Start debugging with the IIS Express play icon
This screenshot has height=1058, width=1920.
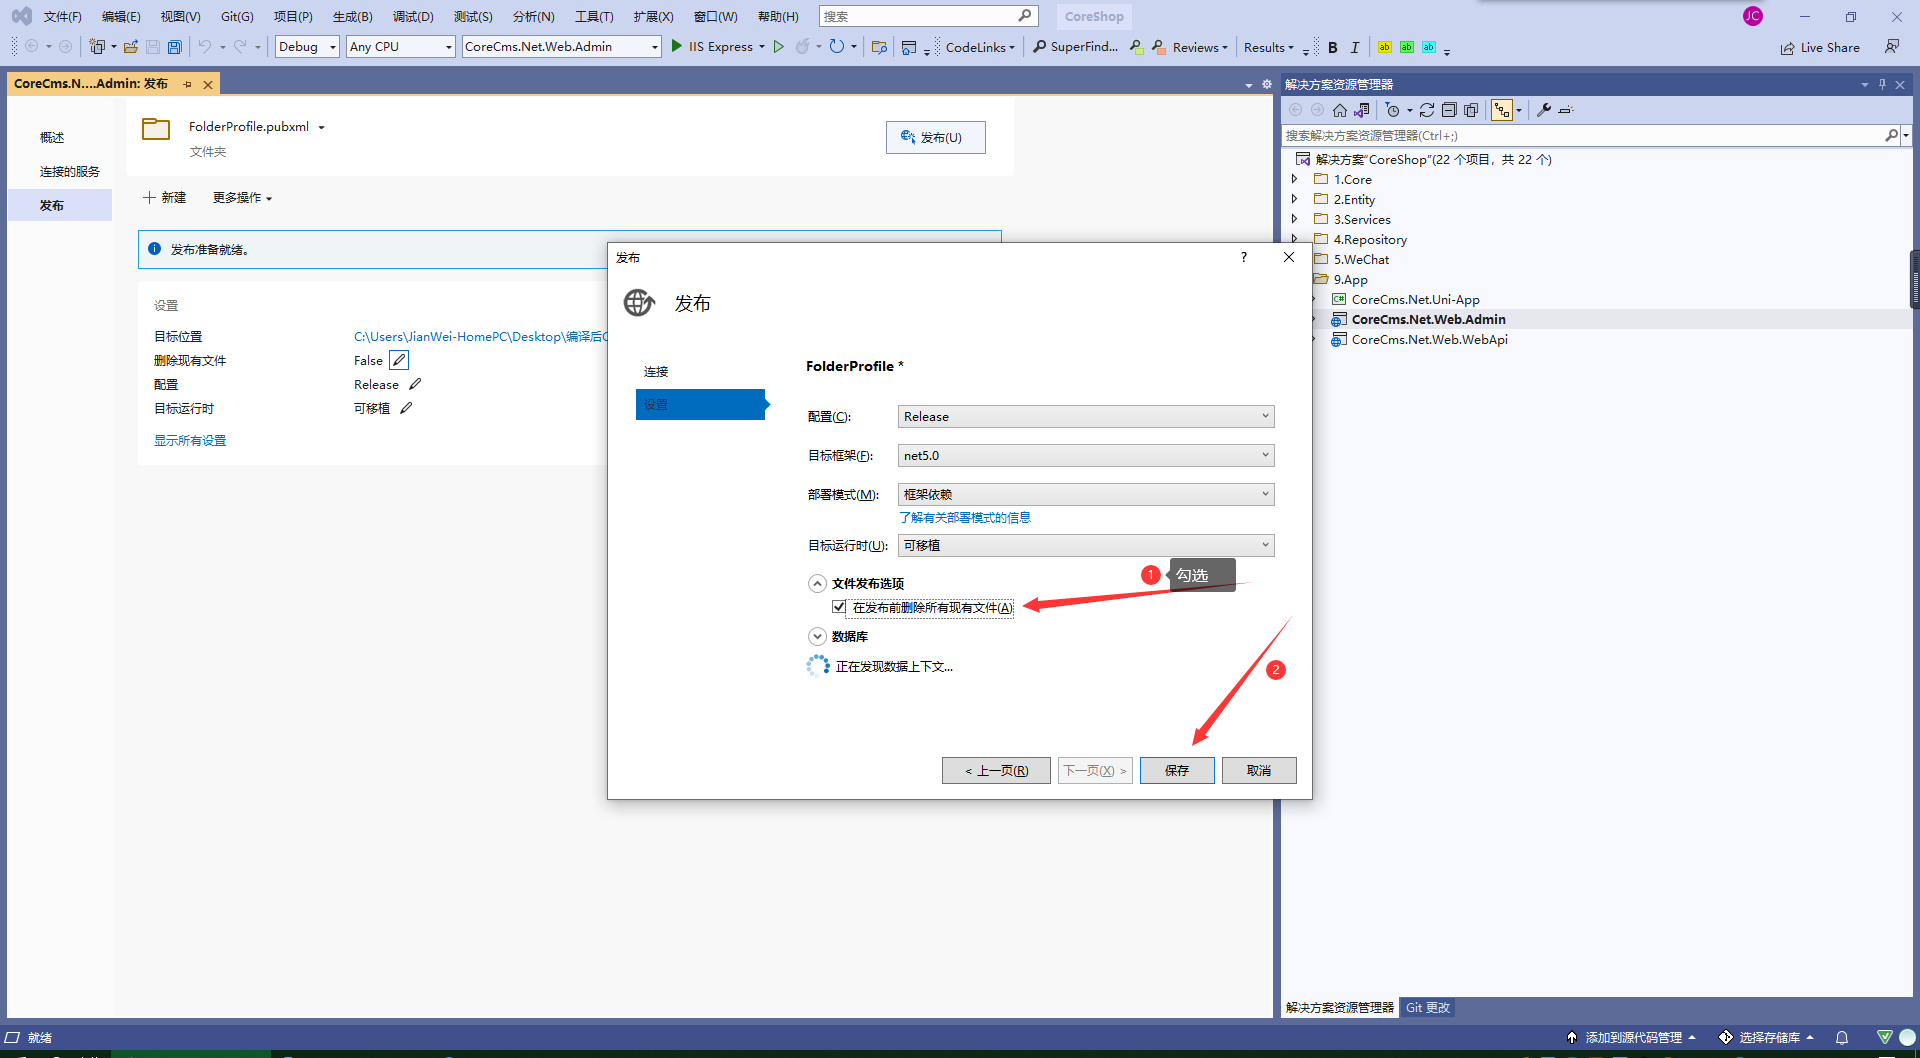pyautogui.click(x=677, y=46)
